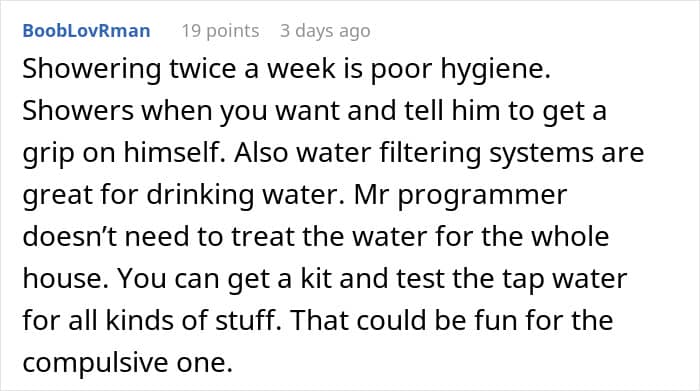The image size is (700, 391).
Task: Click the word 'grip' in third line
Action: coord(48,154)
